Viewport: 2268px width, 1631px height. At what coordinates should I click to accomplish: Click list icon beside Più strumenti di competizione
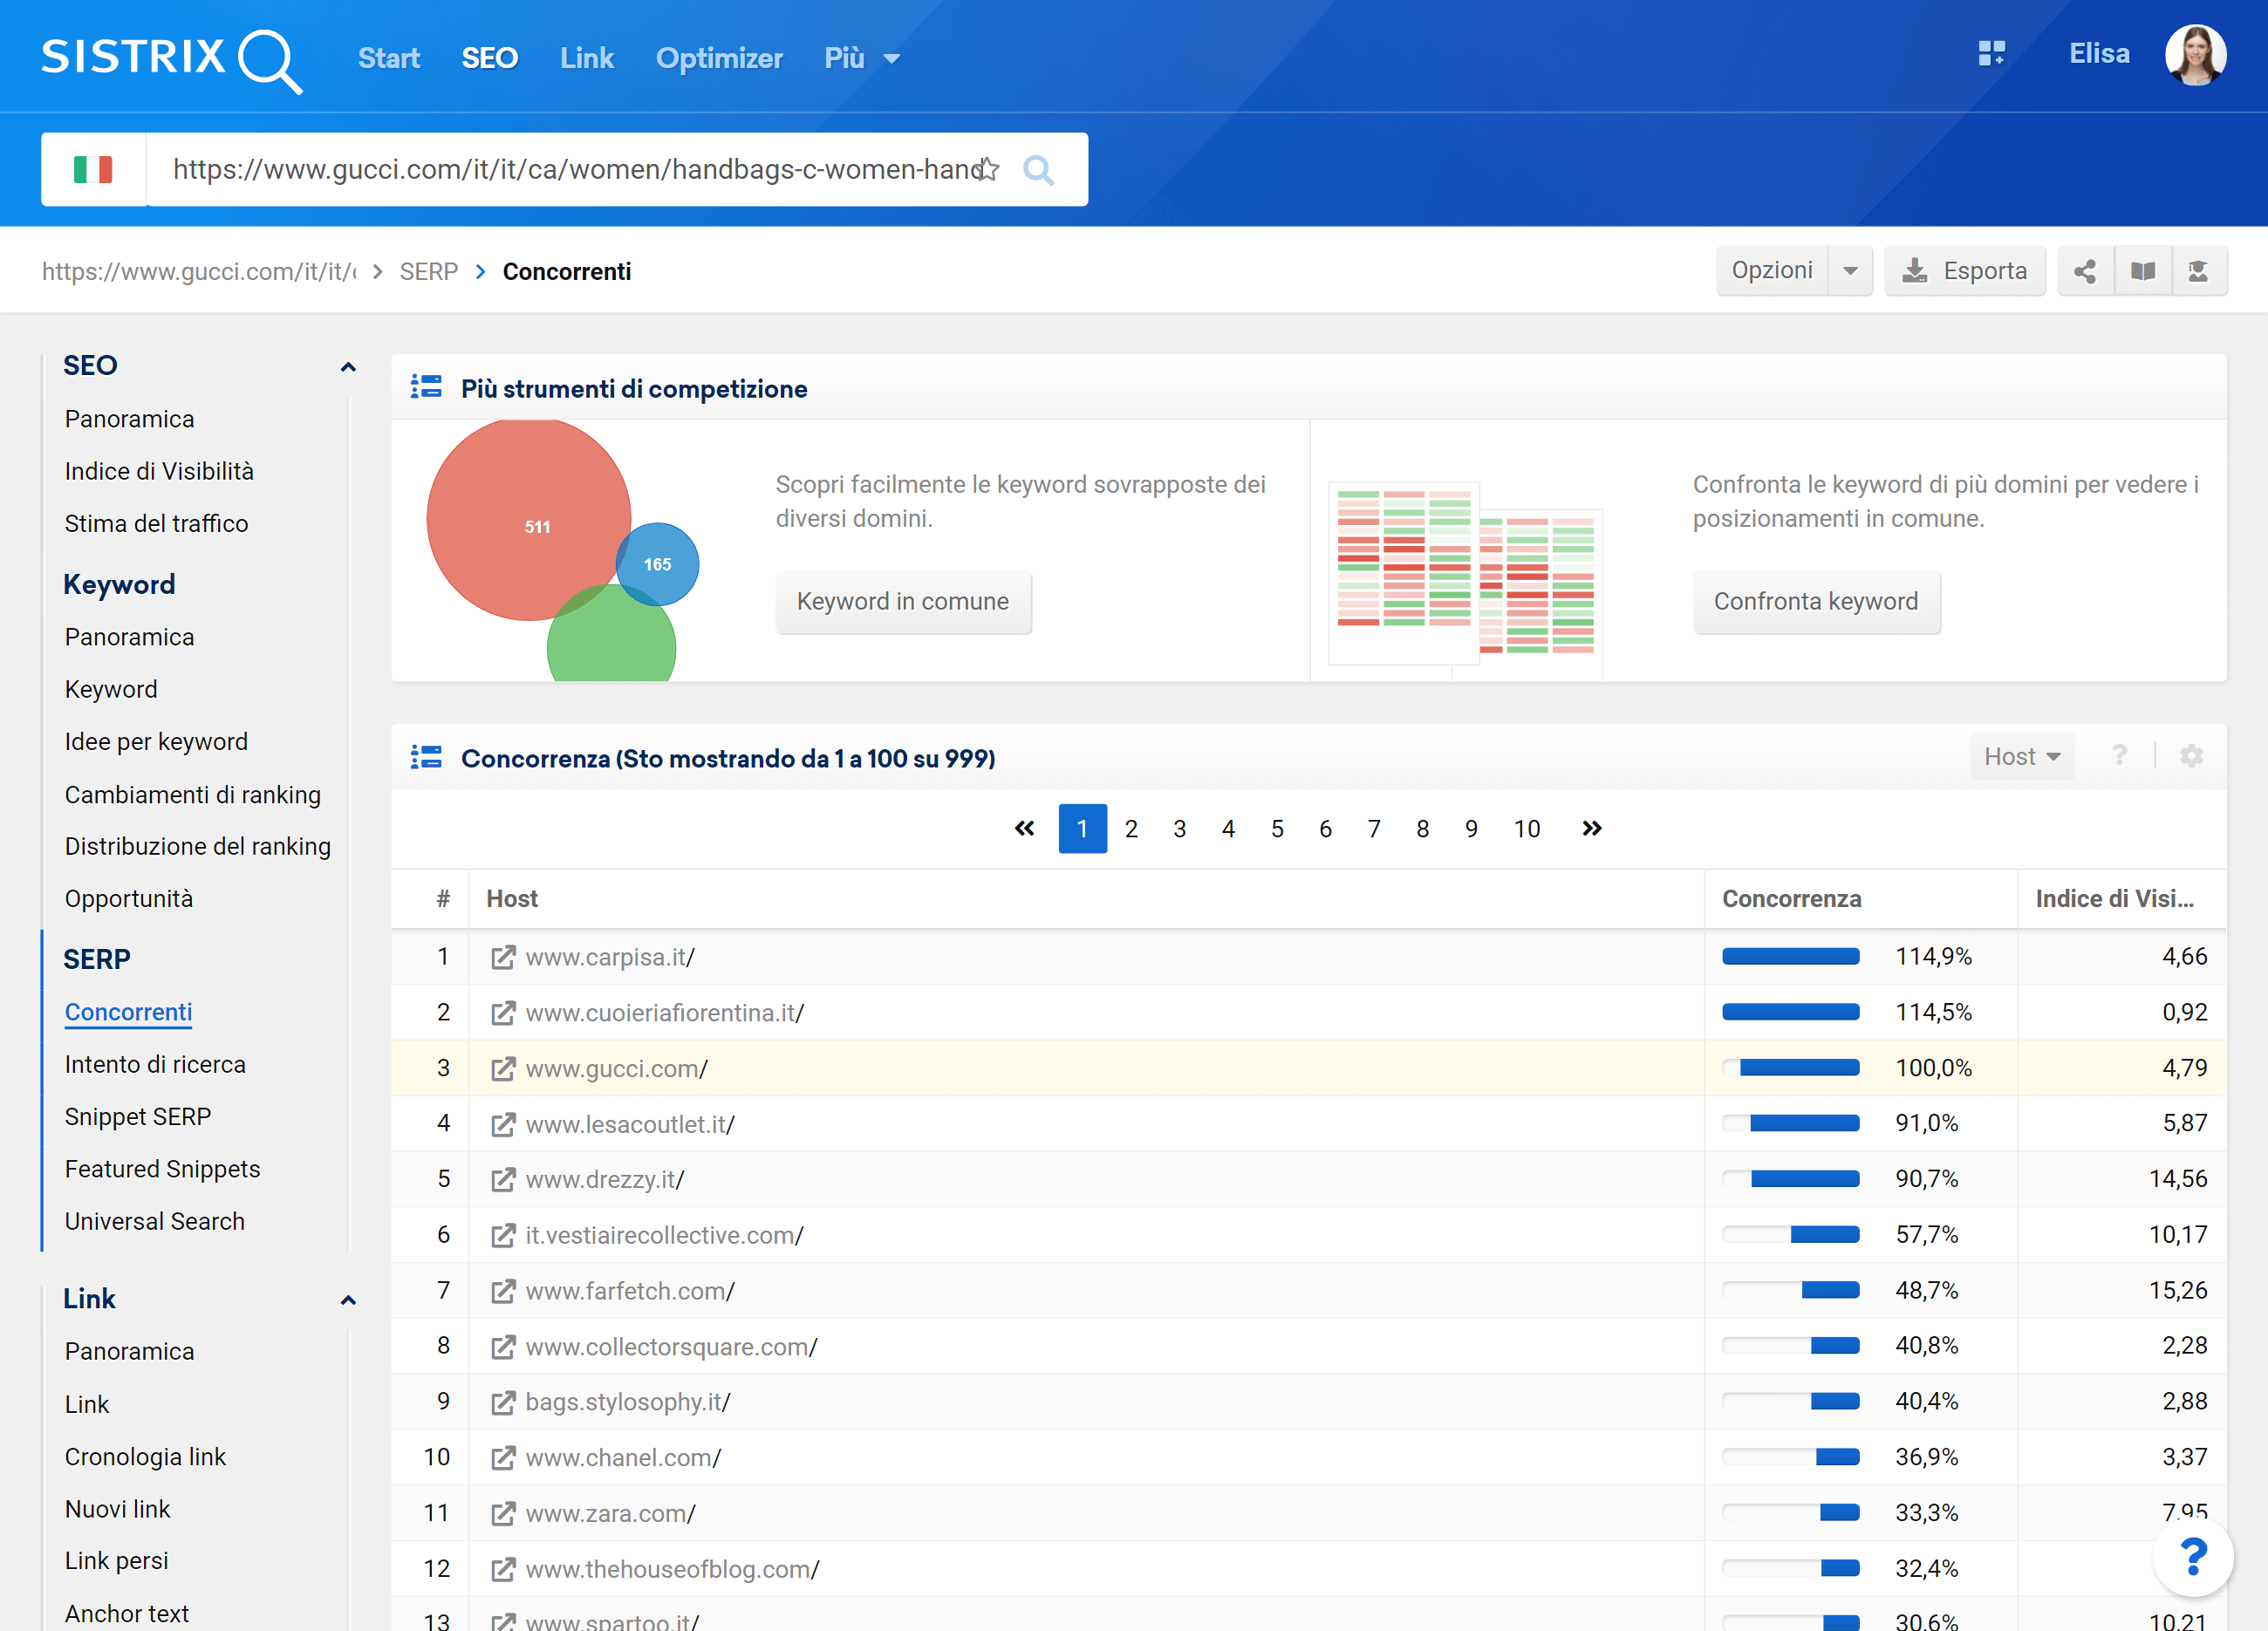pos(426,387)
